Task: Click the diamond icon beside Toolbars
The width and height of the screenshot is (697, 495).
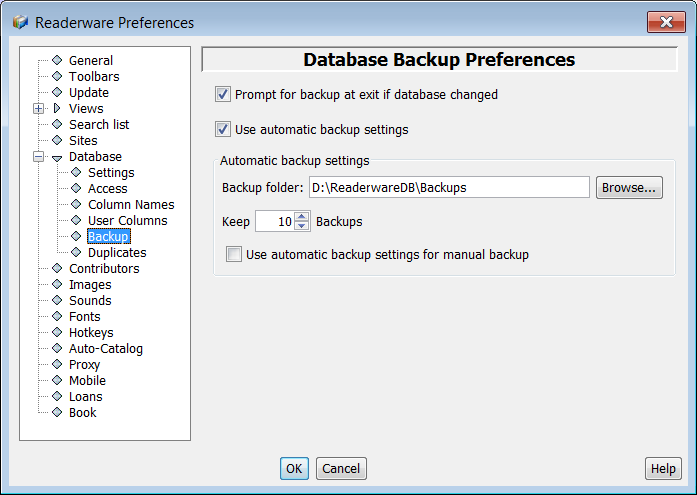Action: click(57, 76)
